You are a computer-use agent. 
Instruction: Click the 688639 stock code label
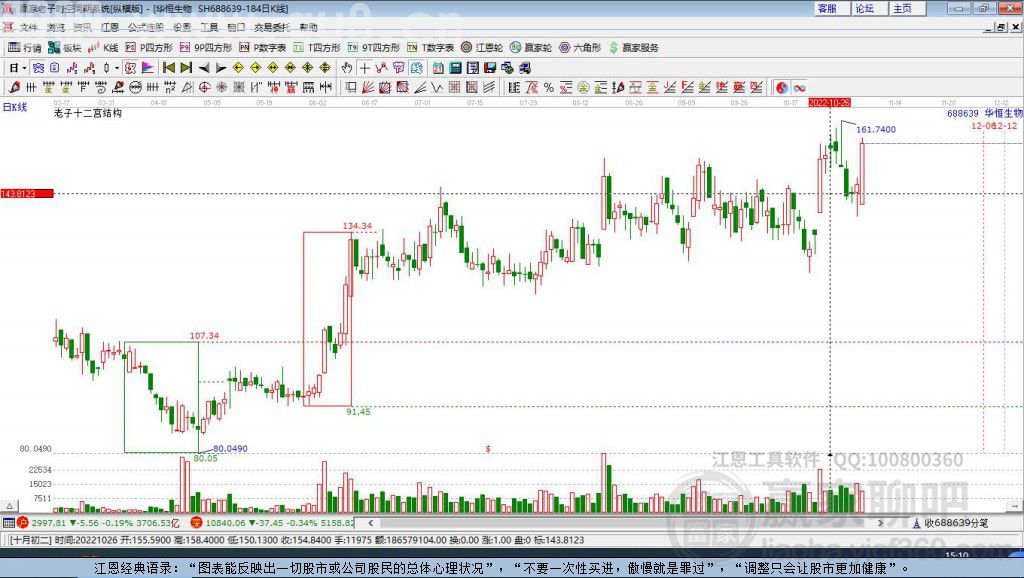(963, 113)
